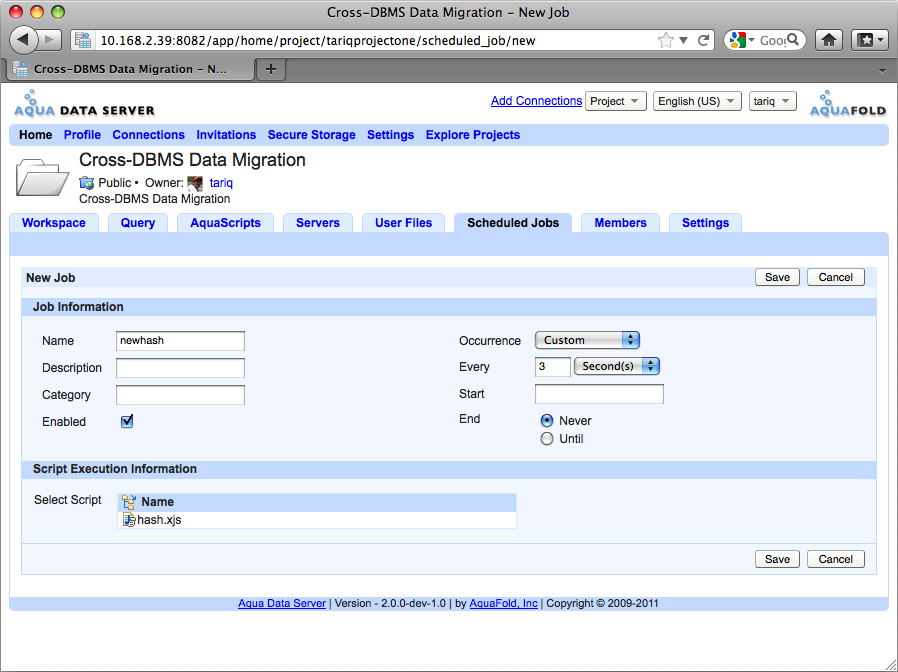Open the browser Home button
898x672 pixels.
tap(829, 40)
